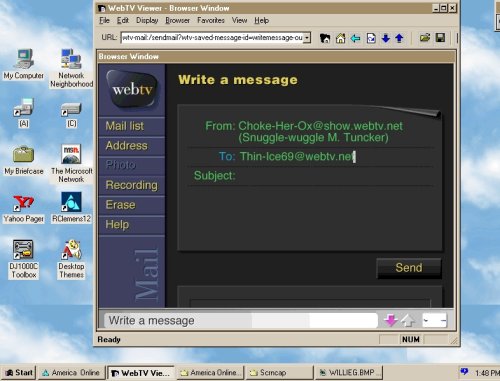Click the Send button
This screenshot has width=500, height=381.
click(x=409, y=268)
